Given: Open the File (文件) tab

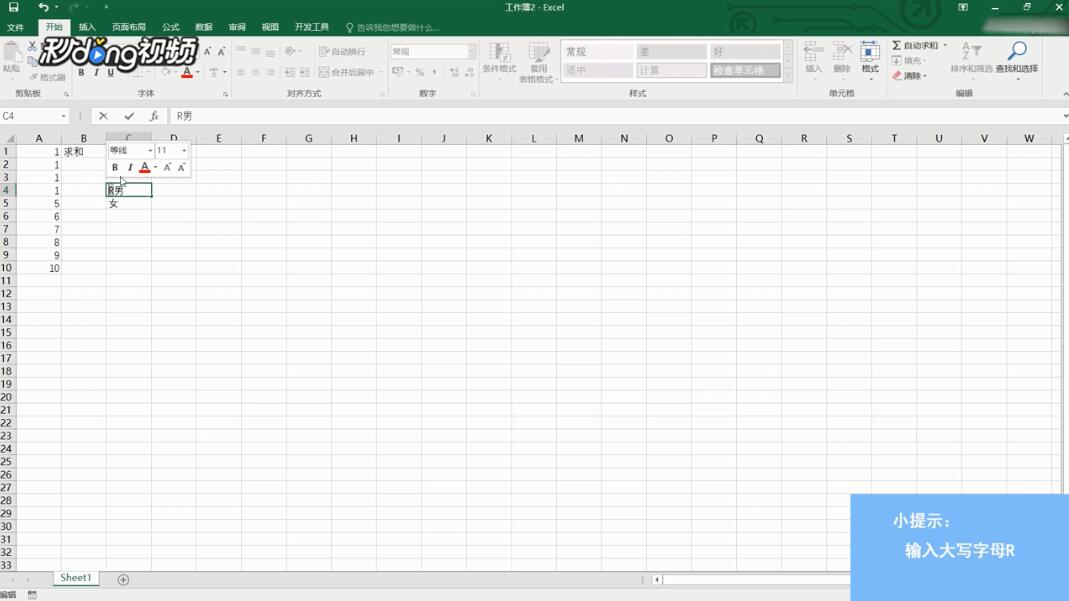Looking at the screenshot, I should (15, 27).
